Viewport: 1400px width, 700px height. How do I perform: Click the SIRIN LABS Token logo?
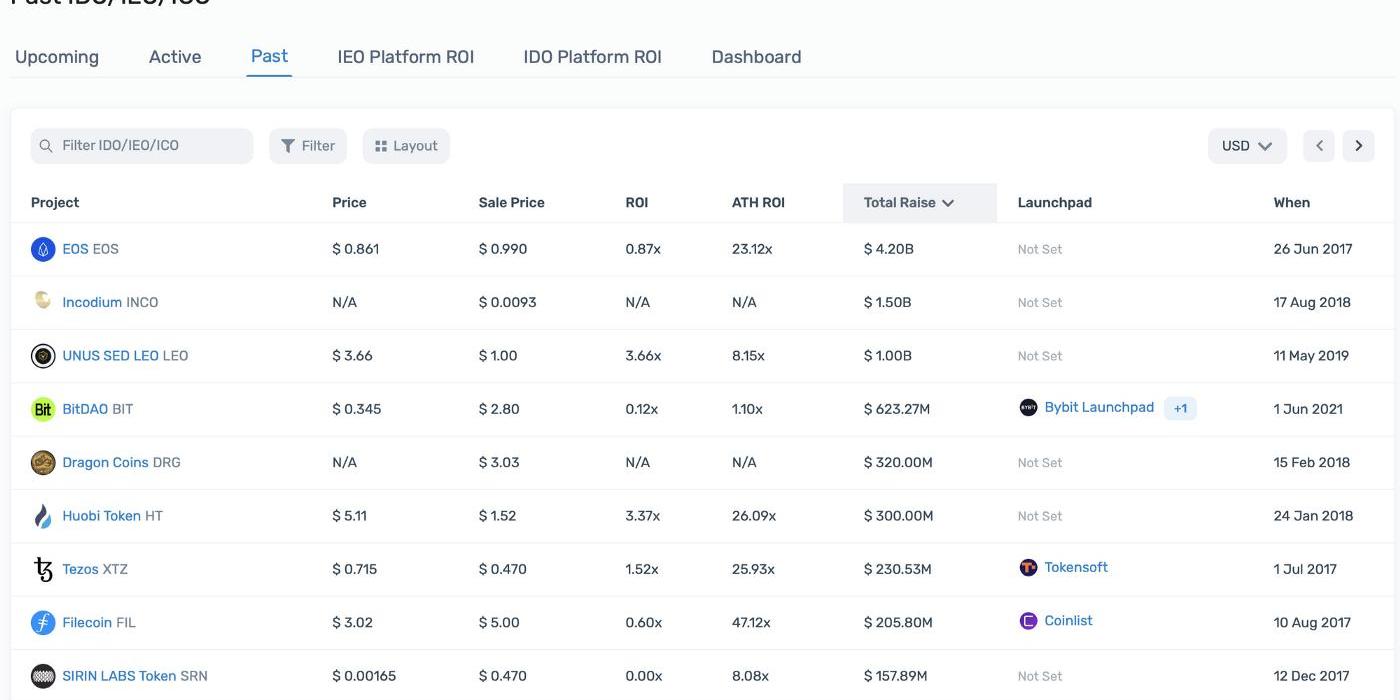click(x=43, y=676)
